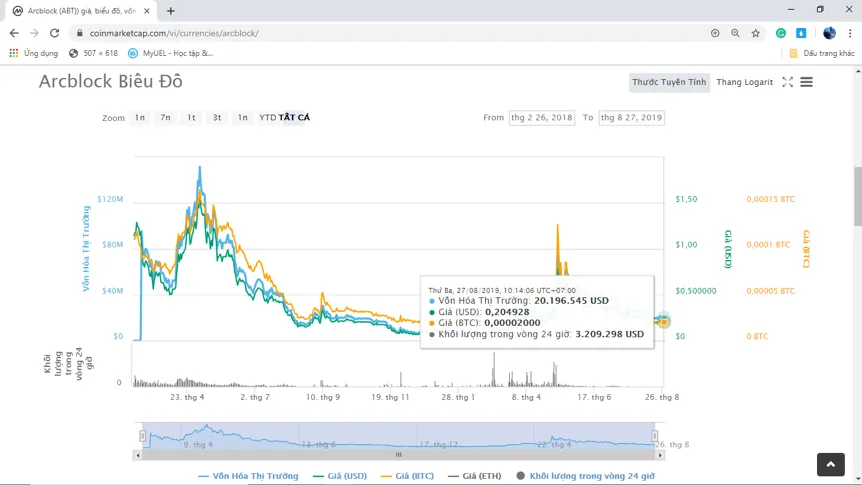Click the 0,00015 BTC axis label
The height and width of the screenshot is (485, 862).
[x=770, y=199]
